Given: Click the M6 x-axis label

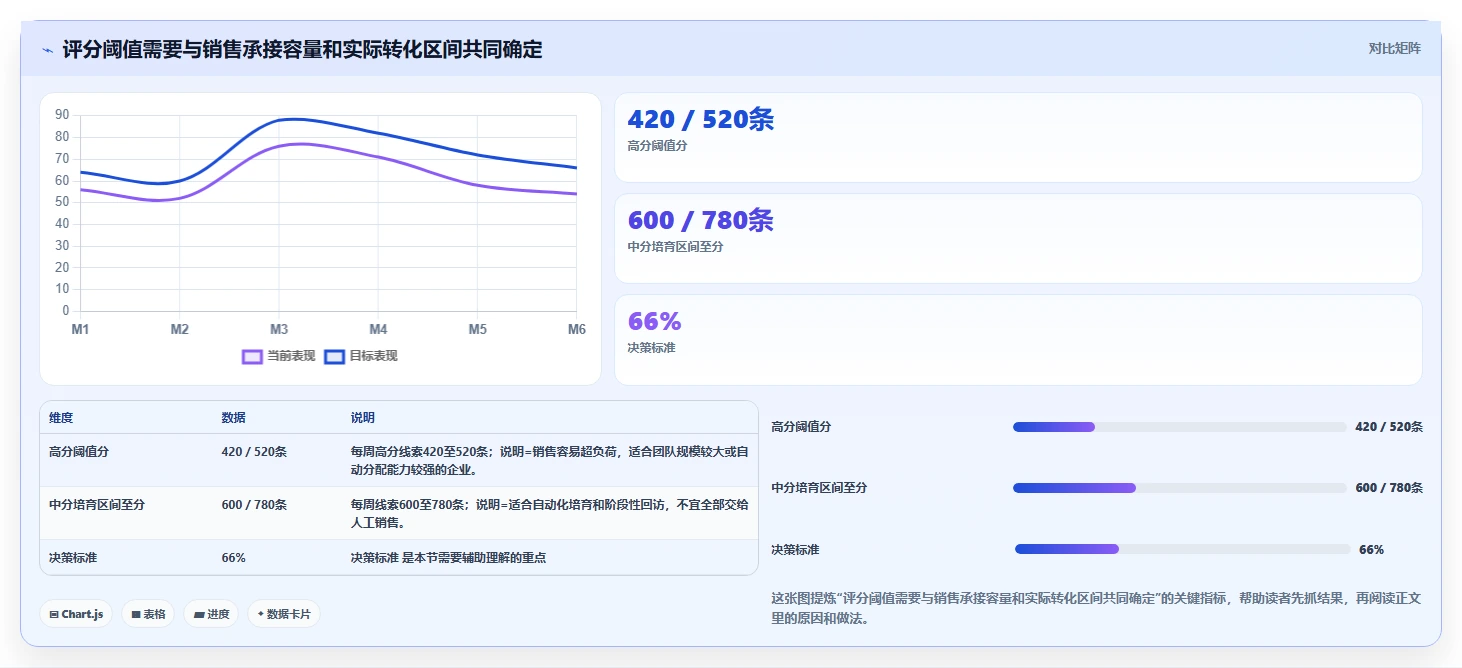Looking at the screenshot, I should click(x=577, y=329).
